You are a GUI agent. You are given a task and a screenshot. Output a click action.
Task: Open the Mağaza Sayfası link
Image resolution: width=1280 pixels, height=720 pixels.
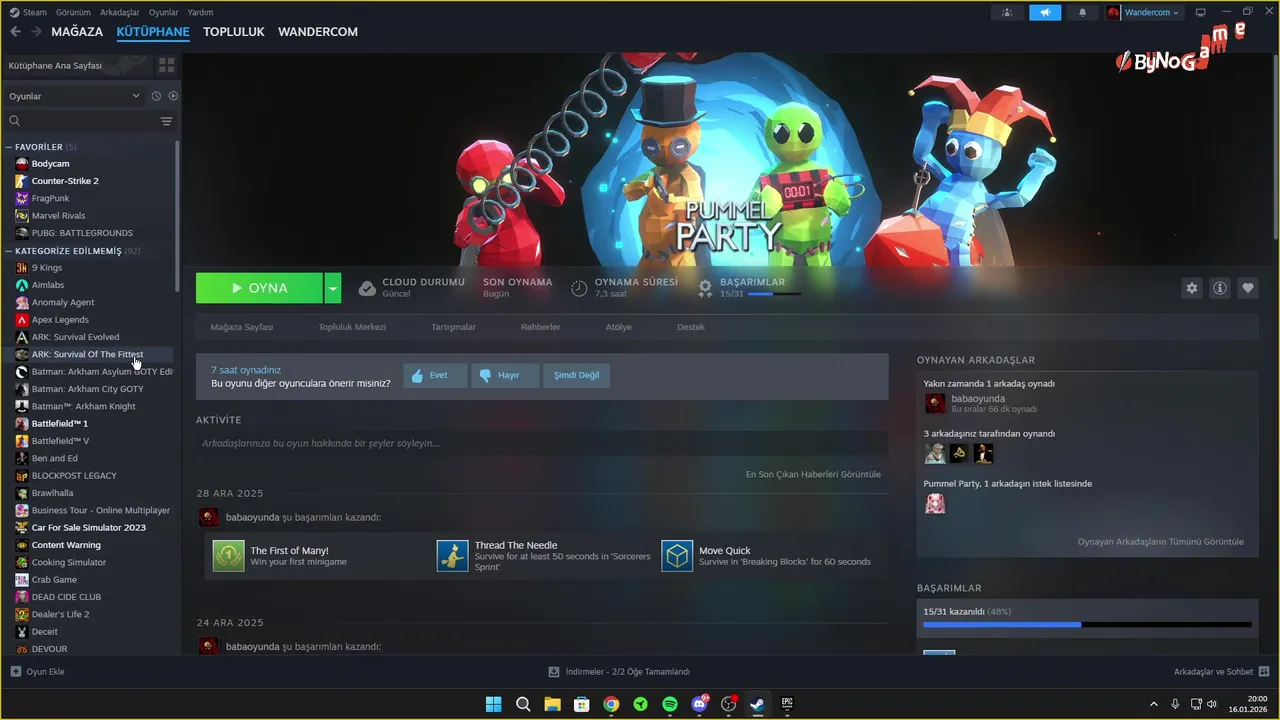click(x=241, y=327)
